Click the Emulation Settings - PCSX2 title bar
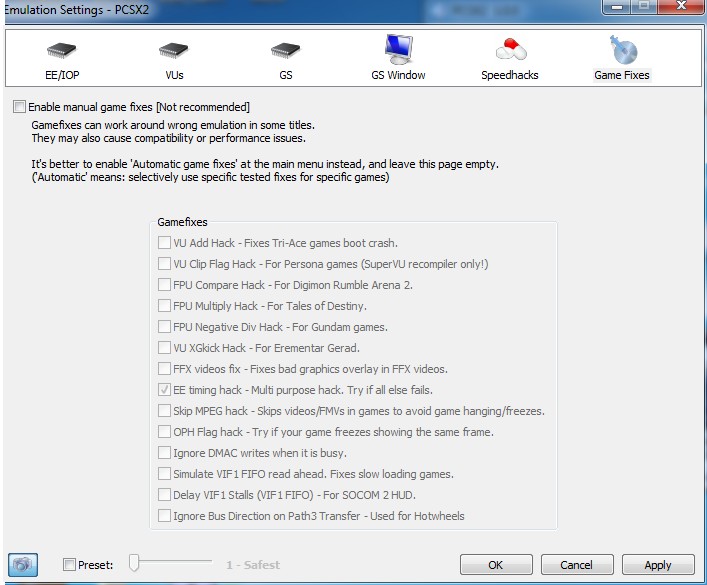The width and height of the screenshot is (707, 585). pyautogui.click(x=302, y=10)
